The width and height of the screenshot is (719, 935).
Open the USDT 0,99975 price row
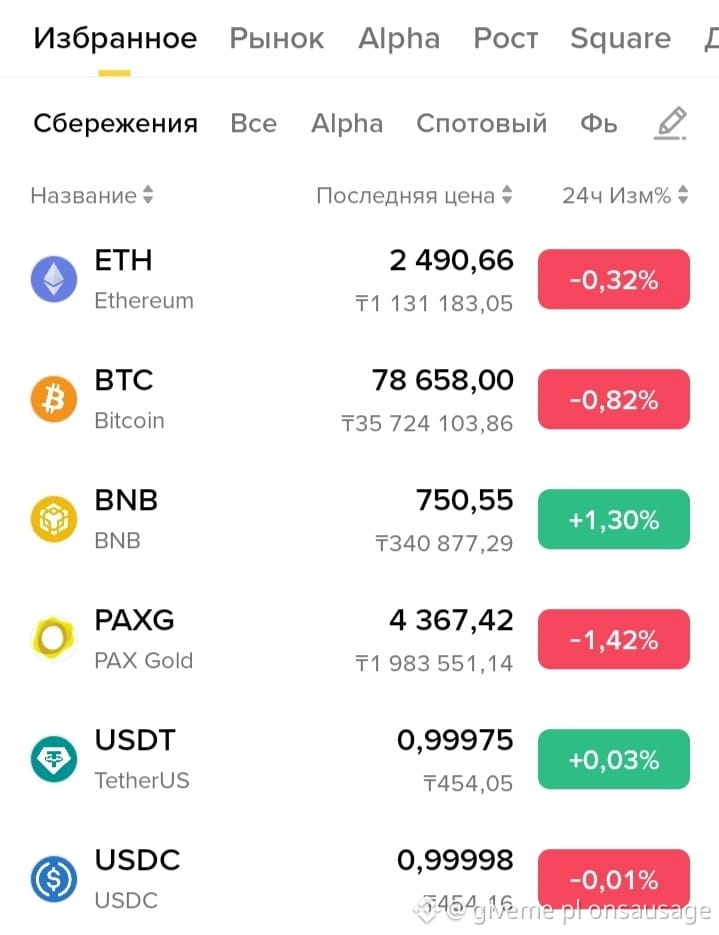point(360,758)
